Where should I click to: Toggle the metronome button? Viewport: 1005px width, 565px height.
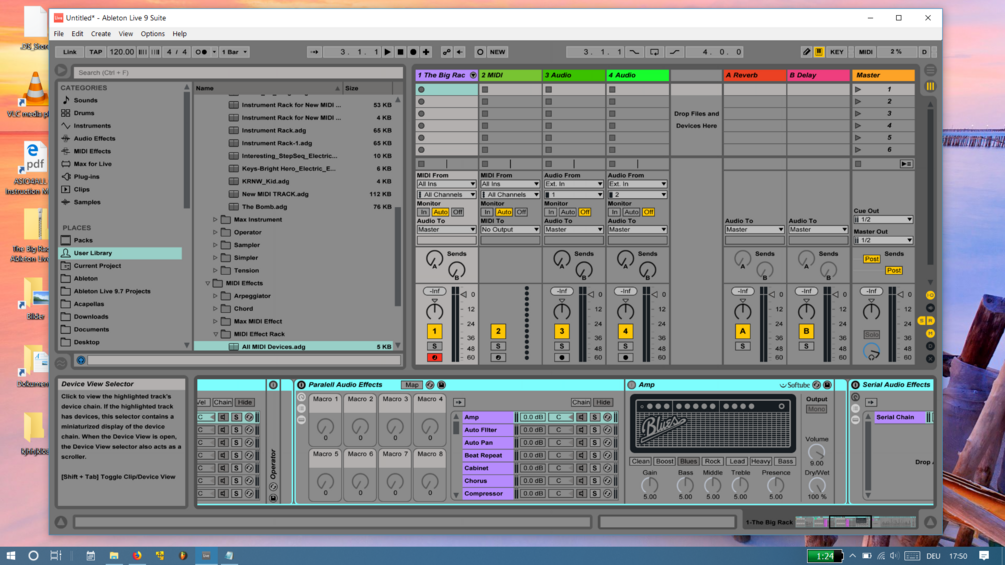(x=201, y=52)
